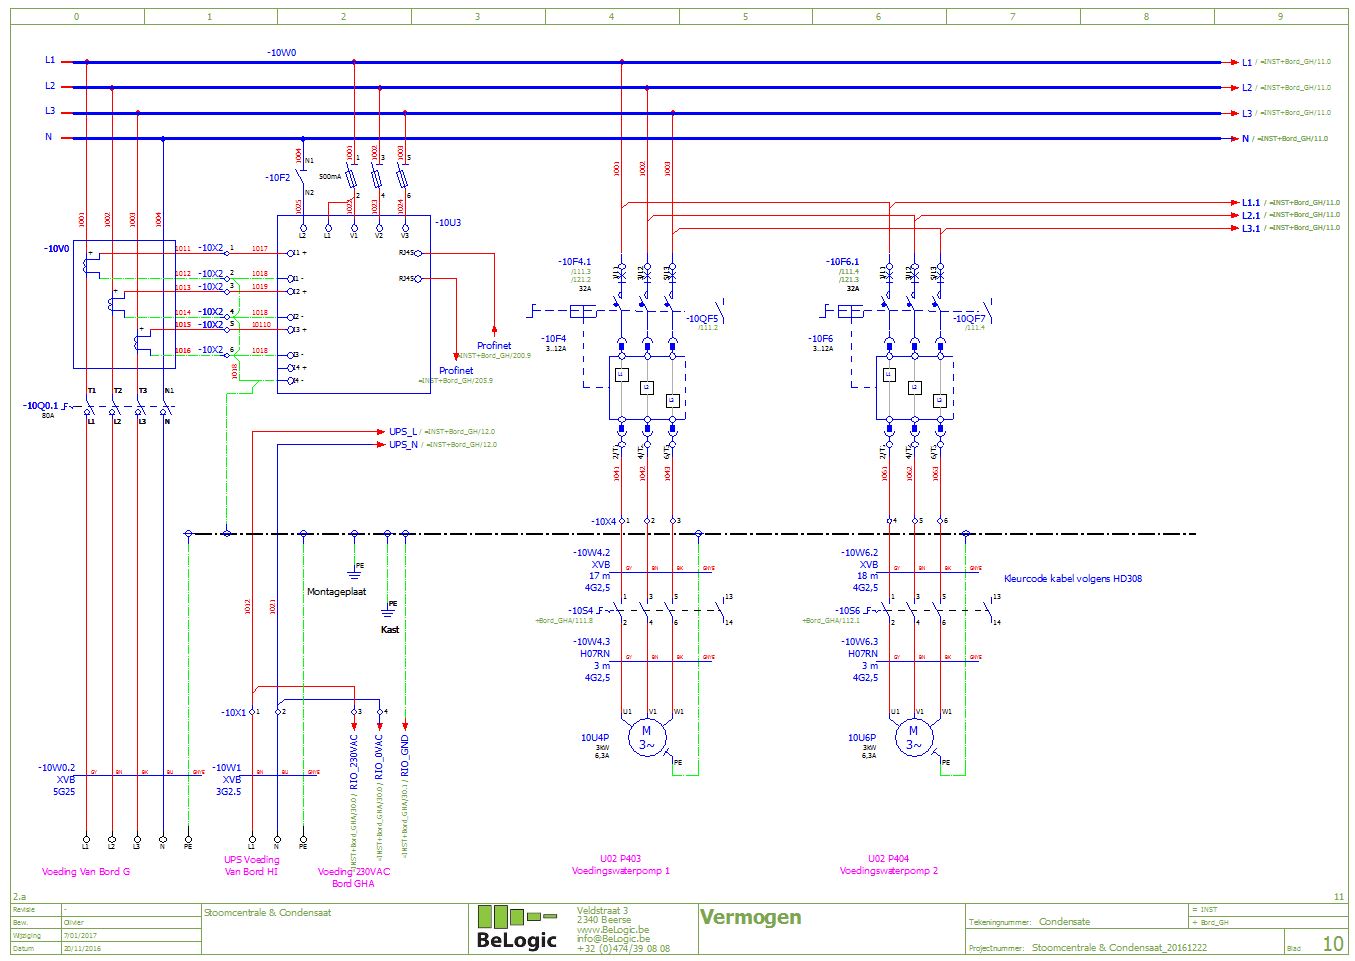Select the -10W6.3 cable label
This screenshot has height=961, width=1355.
tap(859, 642)
